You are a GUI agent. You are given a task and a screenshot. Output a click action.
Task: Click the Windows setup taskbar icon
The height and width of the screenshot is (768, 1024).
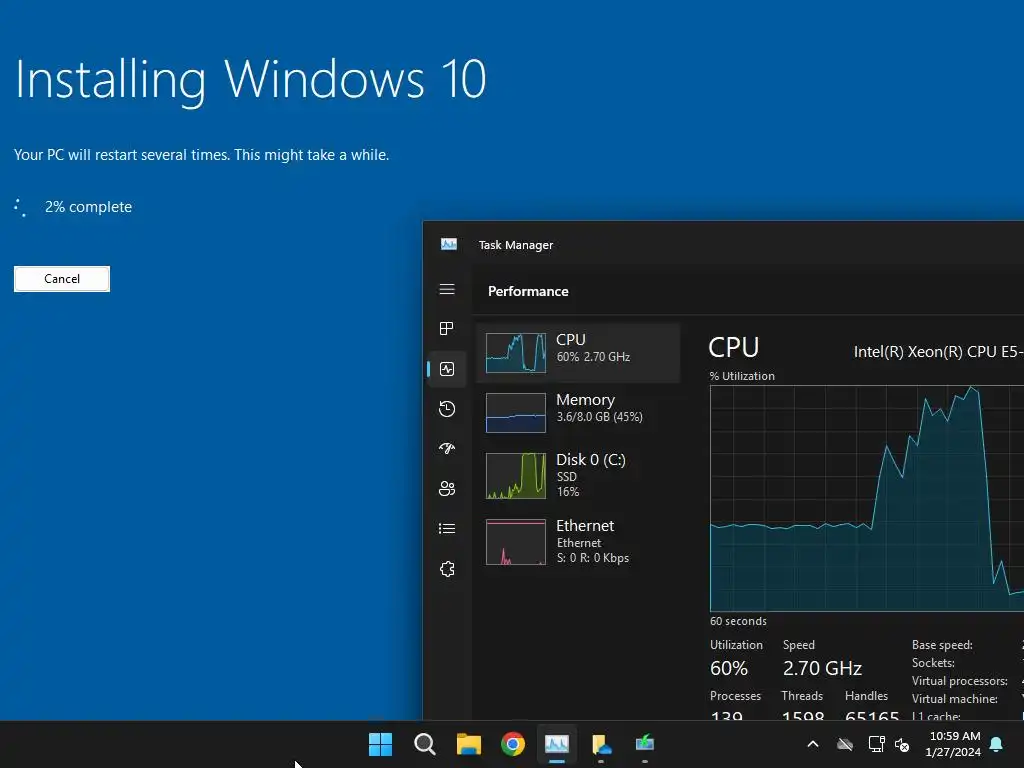[645, 744]
